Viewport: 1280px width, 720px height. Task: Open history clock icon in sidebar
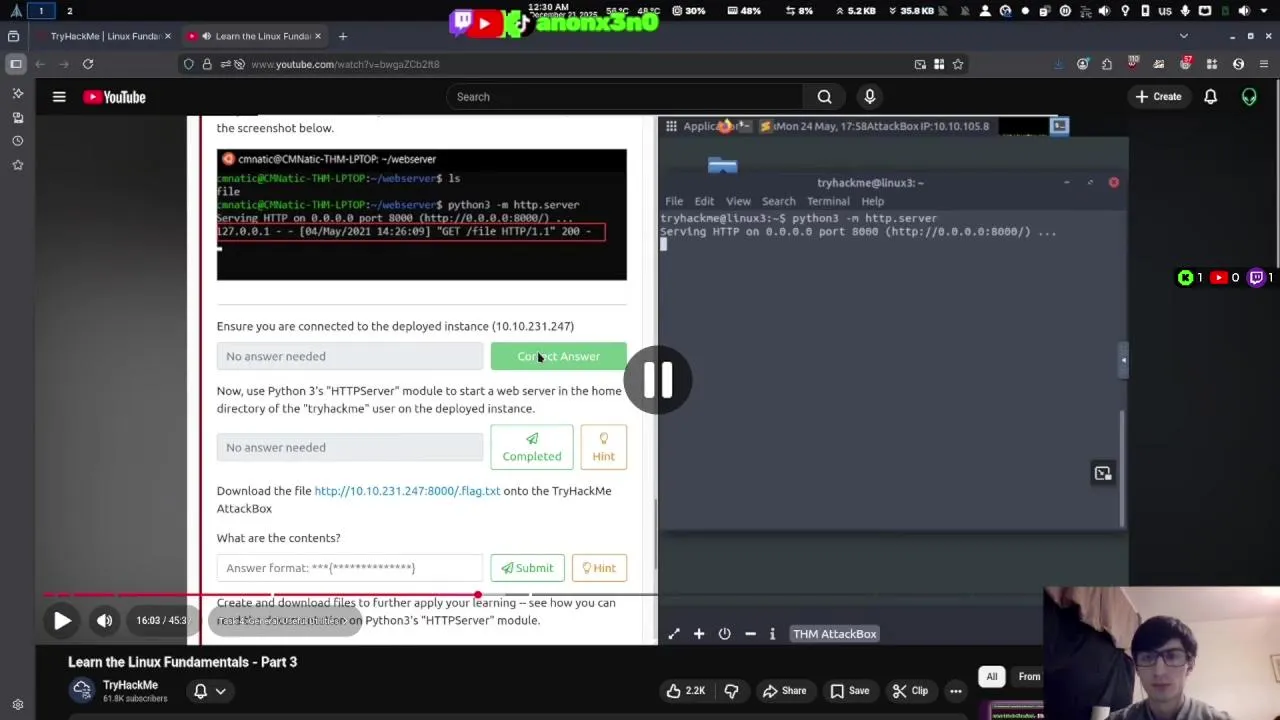point(17,141)
